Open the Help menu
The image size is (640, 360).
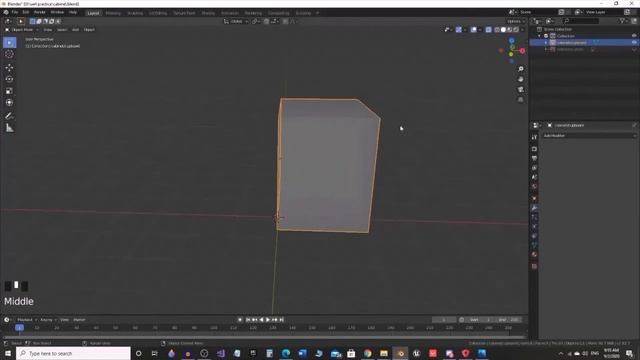(73, 13)
